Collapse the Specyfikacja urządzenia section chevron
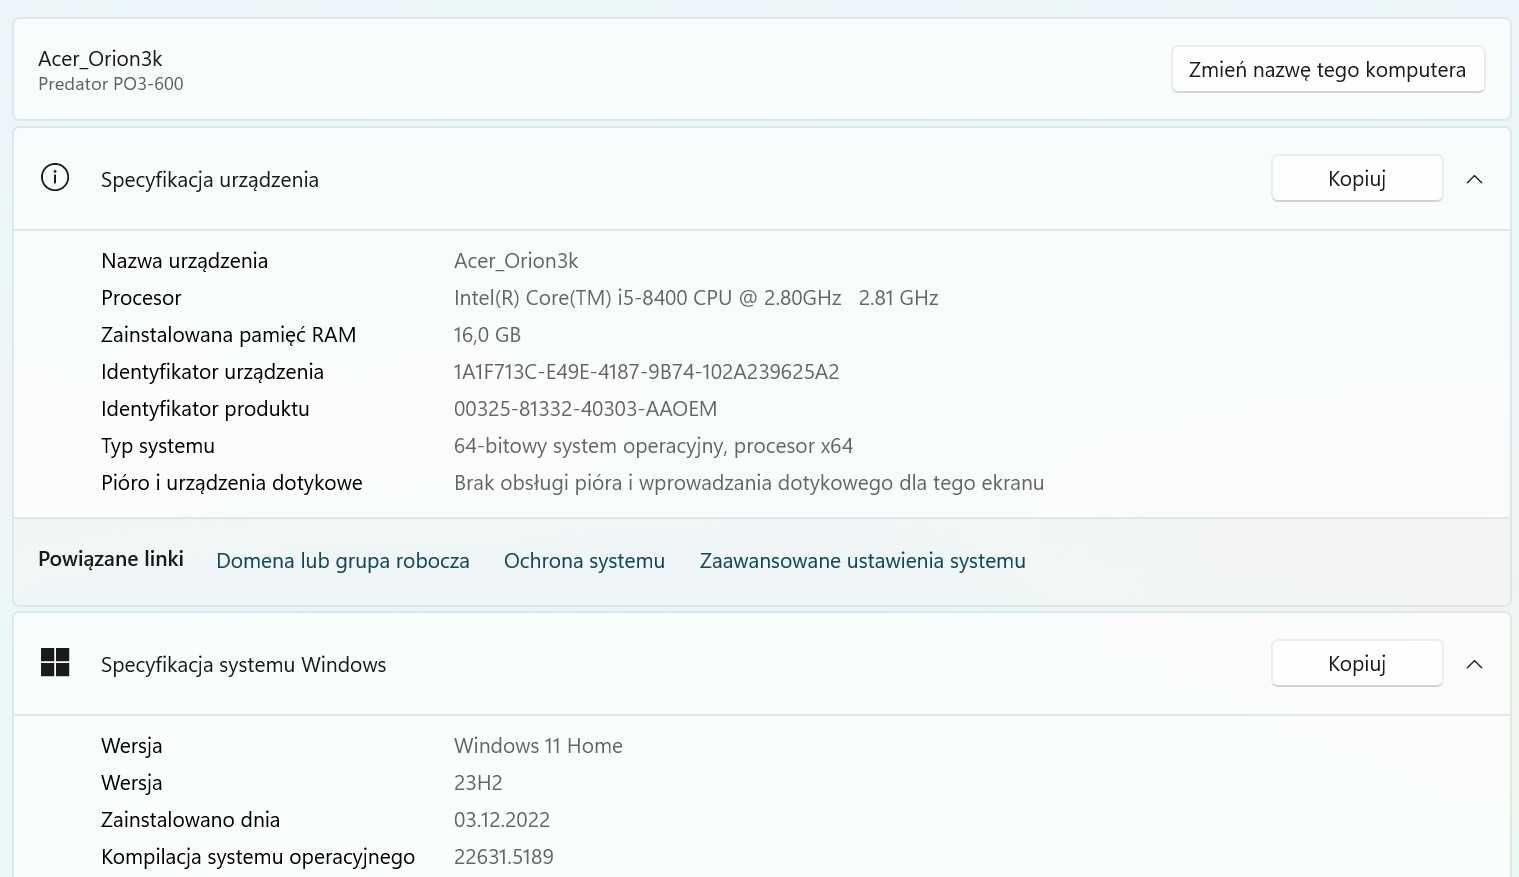1519x877 pixels. click(x=1474, y=179)
